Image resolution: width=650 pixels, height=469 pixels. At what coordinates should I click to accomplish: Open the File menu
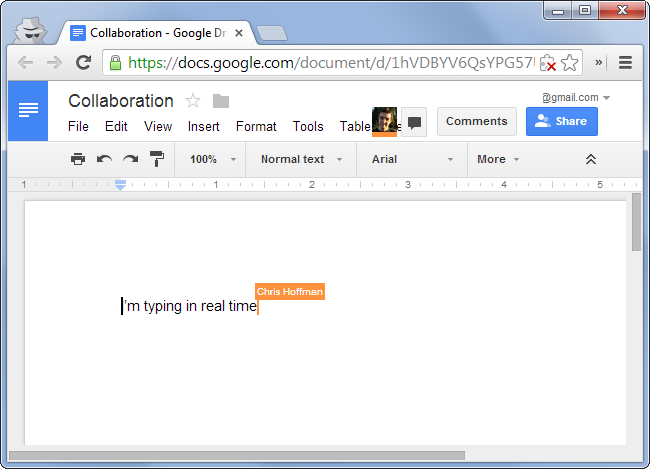click(x=78, y=126)
